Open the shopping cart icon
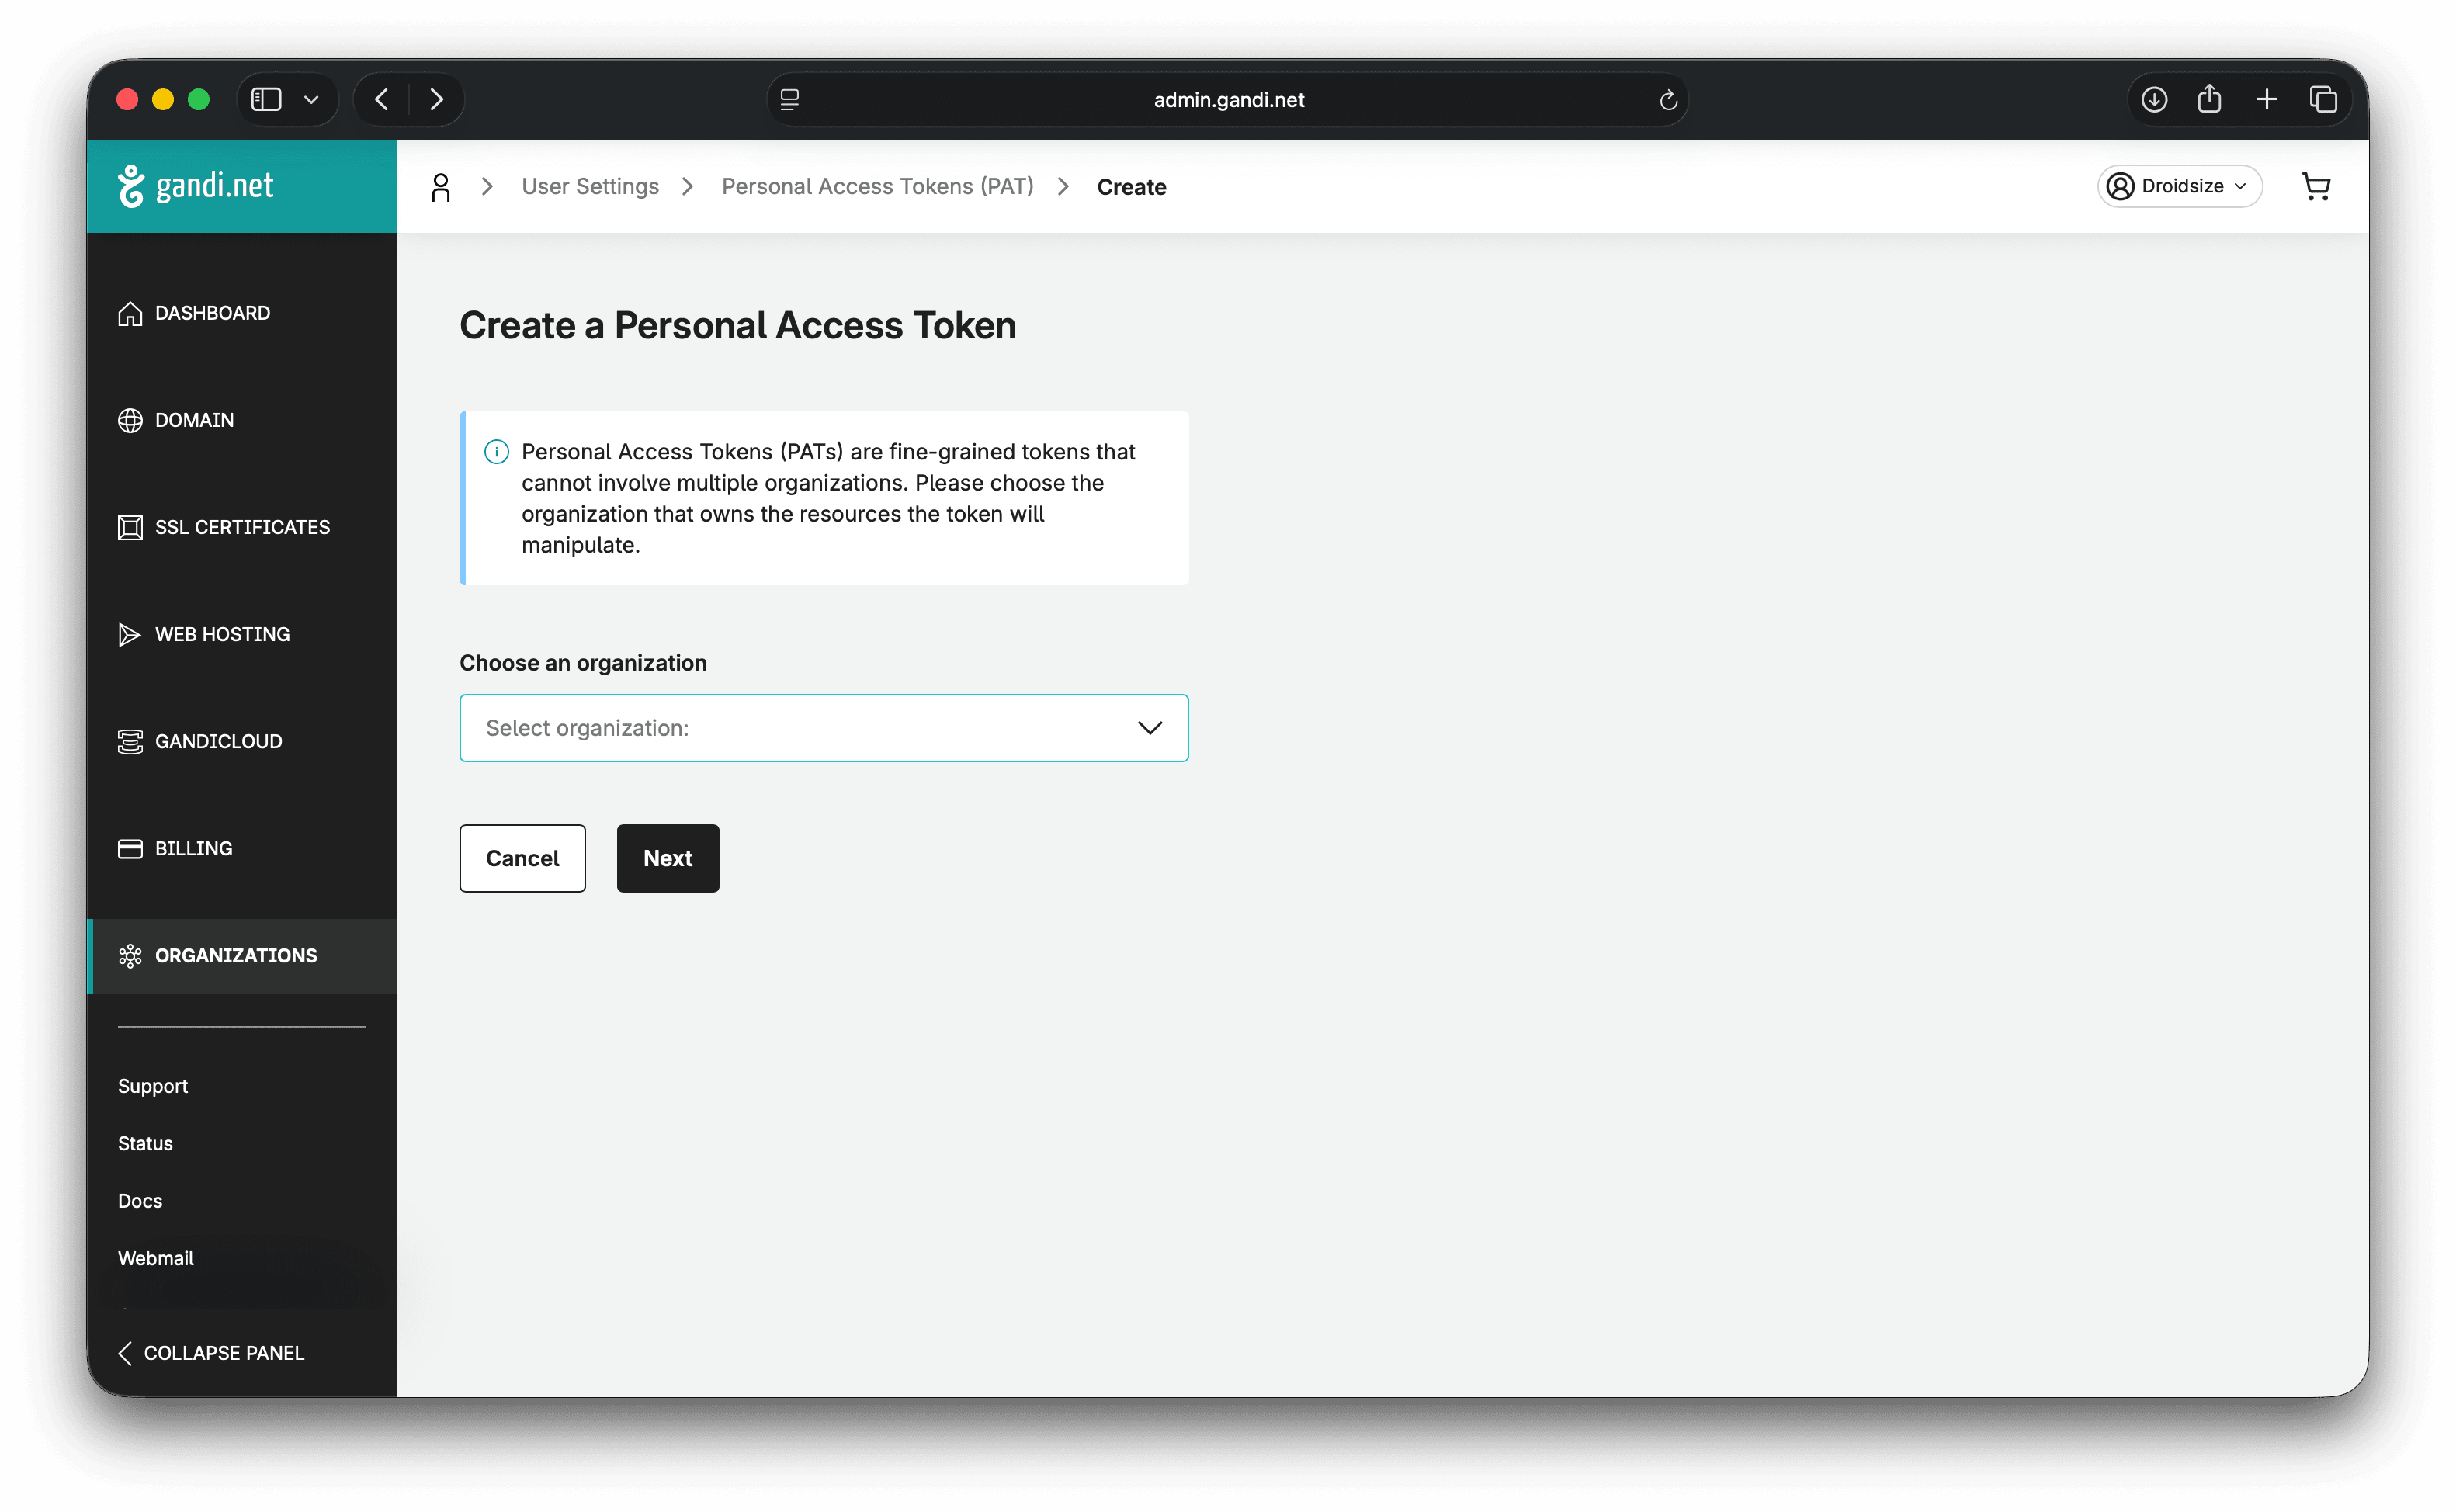The image size is (2456, 1512). pyautogui.click(x=2315, y=186)
